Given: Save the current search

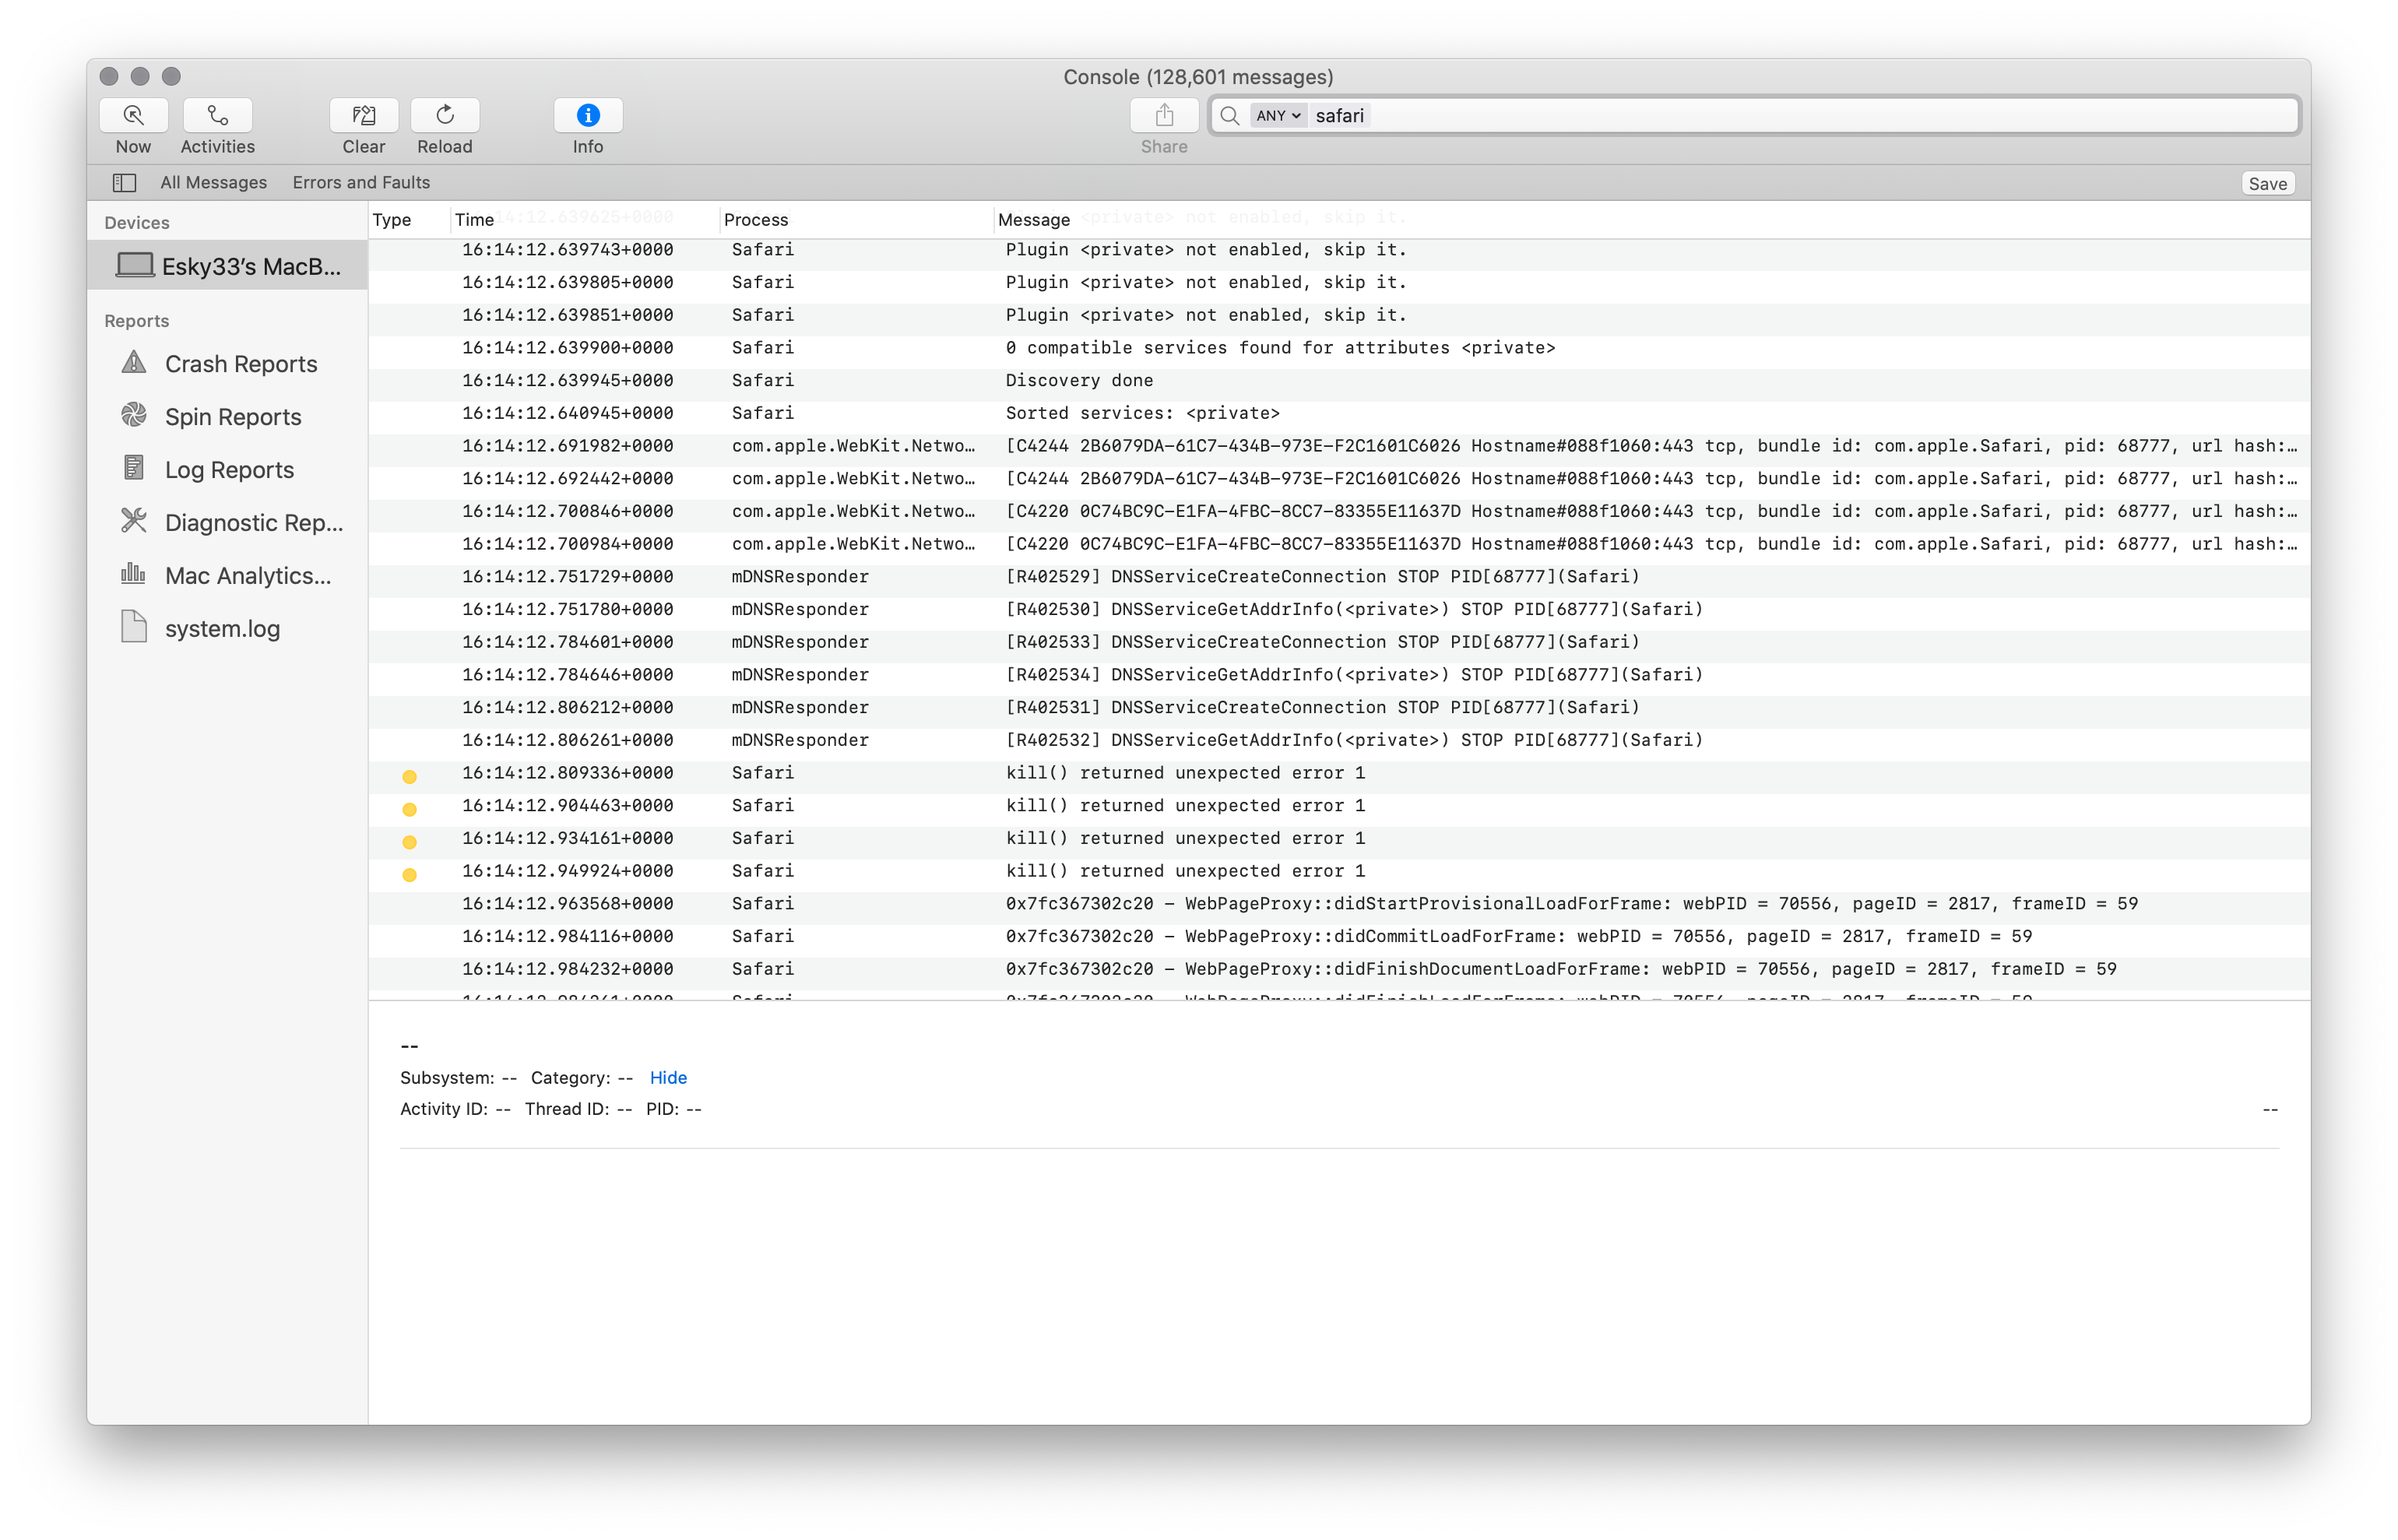Looking at the screenshot, I should coord(2267,183).
